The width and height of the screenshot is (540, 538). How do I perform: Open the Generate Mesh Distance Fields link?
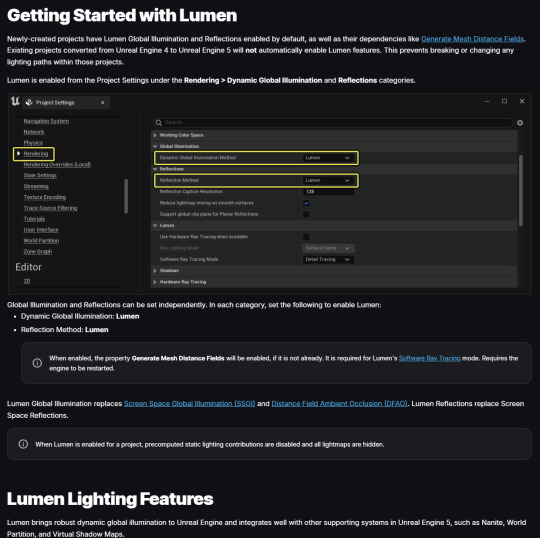pos(472,39)
